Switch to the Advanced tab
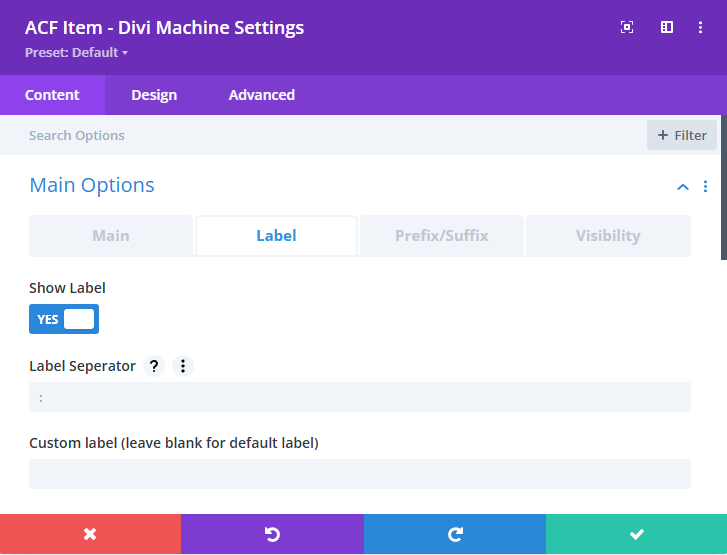 (x=261, y=95)
